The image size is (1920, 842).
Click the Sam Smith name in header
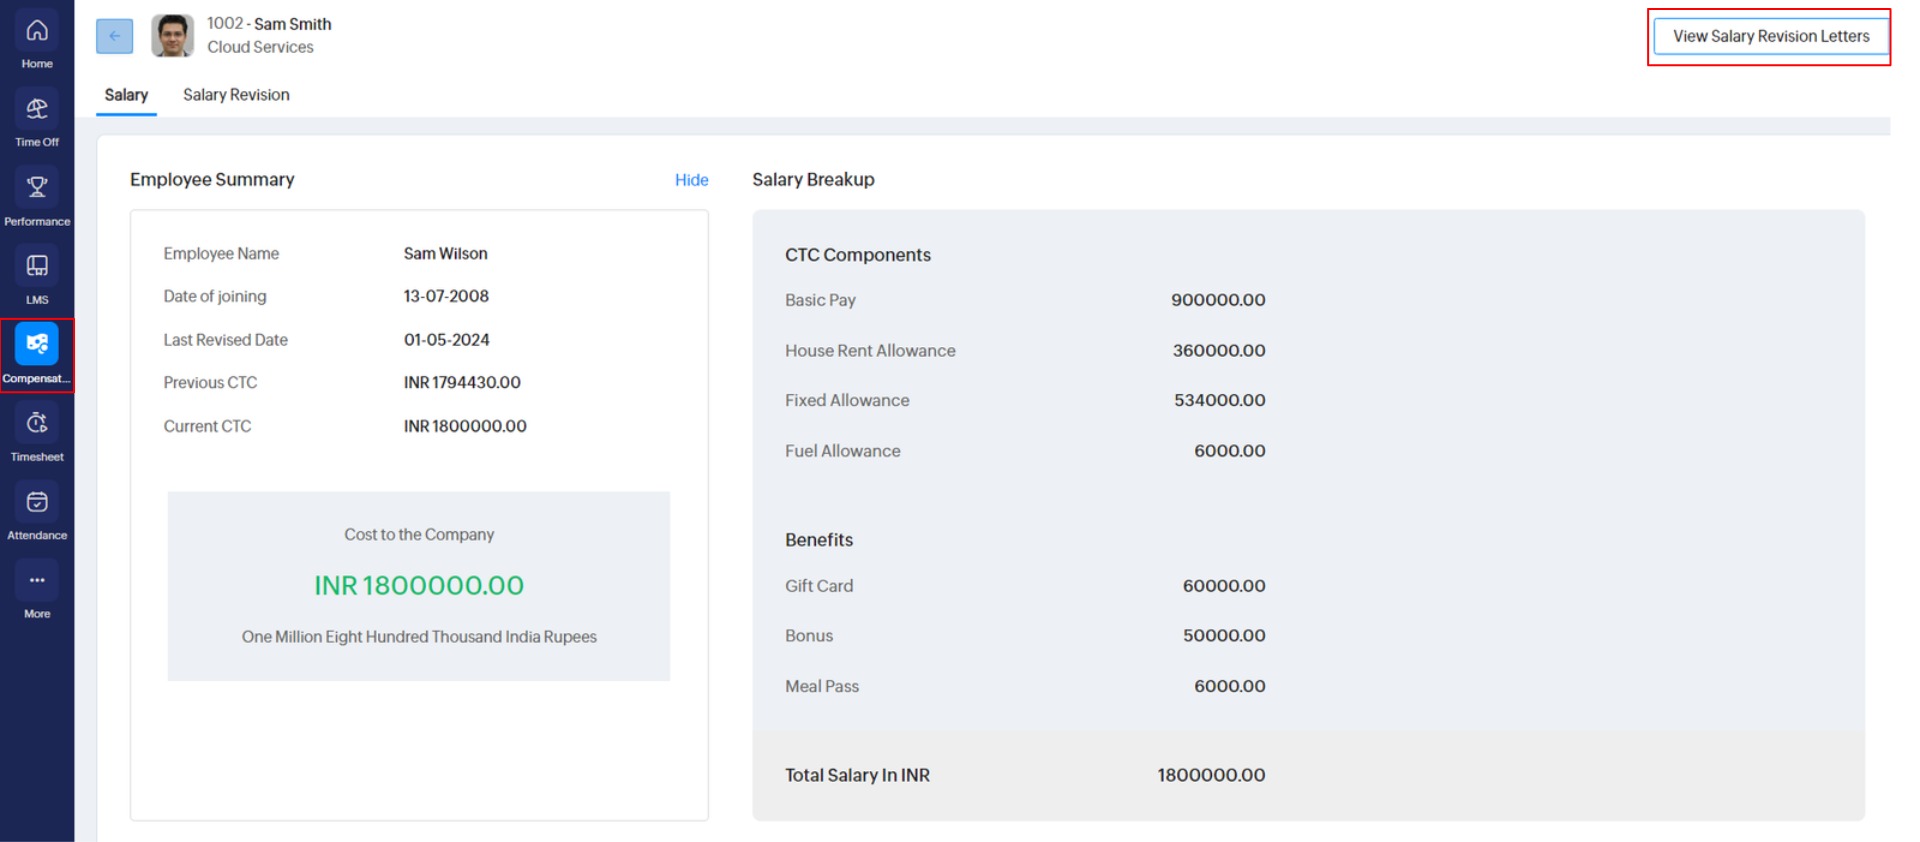[x=292, y=24]
